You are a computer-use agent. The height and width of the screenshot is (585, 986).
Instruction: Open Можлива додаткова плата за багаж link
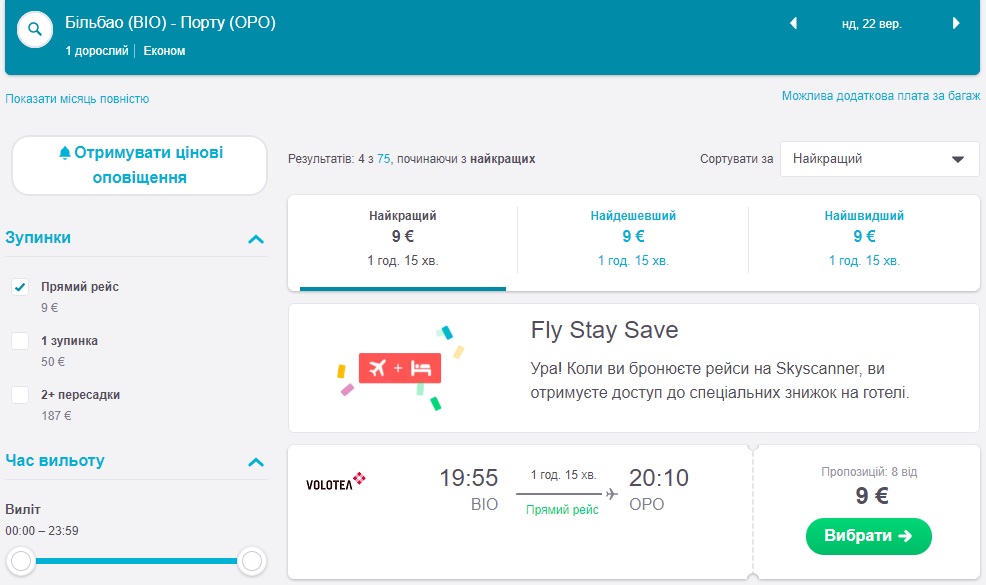[x=880, y=97]
